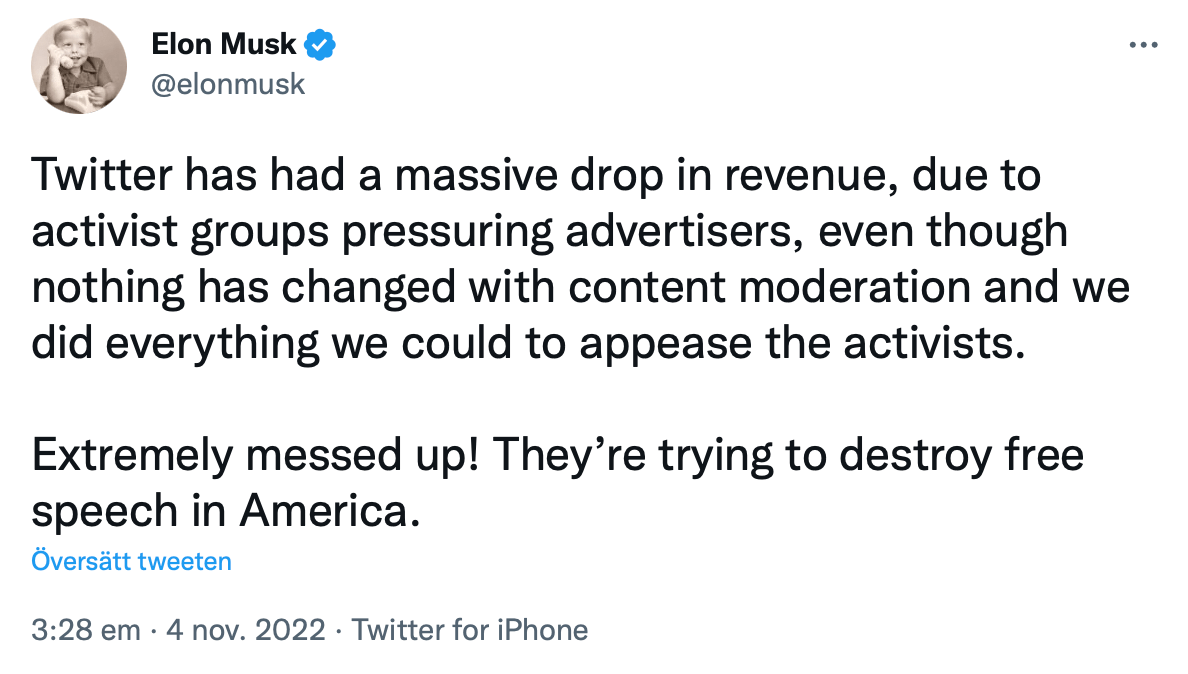Click the 3:28 em timestamp
The width and height of the screenshot is (1188, 674).
coord(86,630)
